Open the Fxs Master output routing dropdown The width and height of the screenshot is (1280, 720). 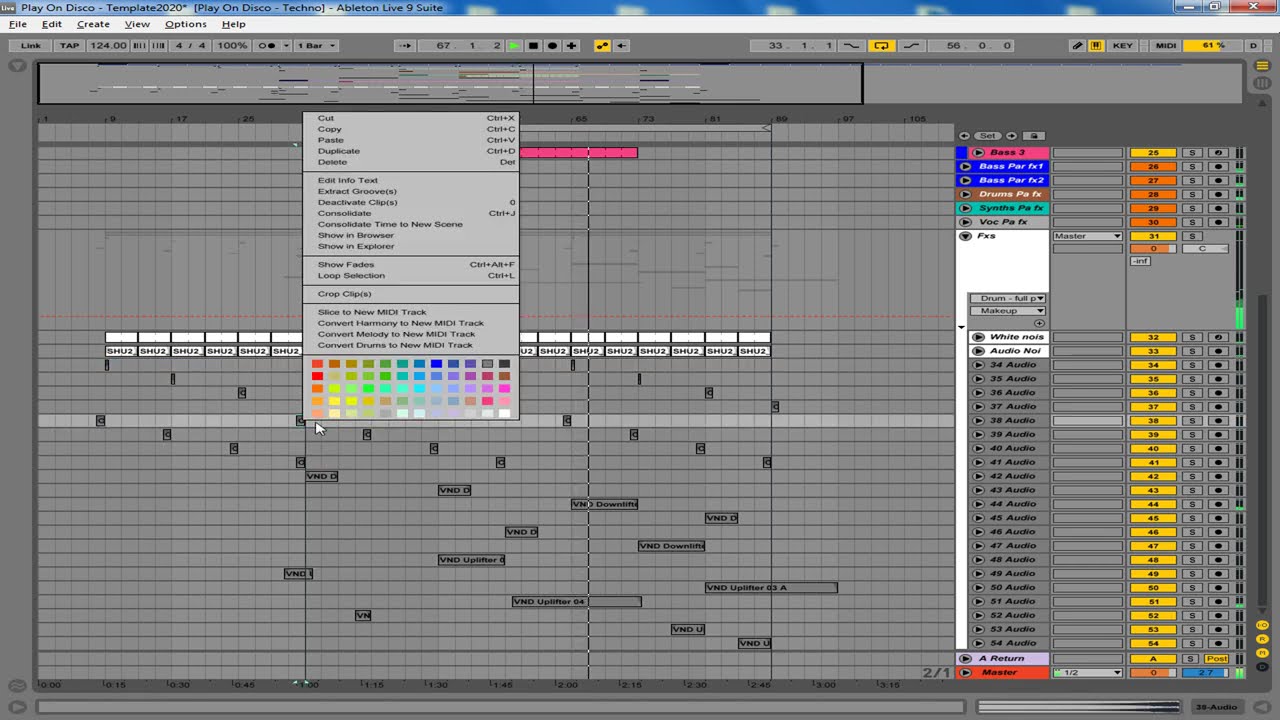(x=1087, y=236)
